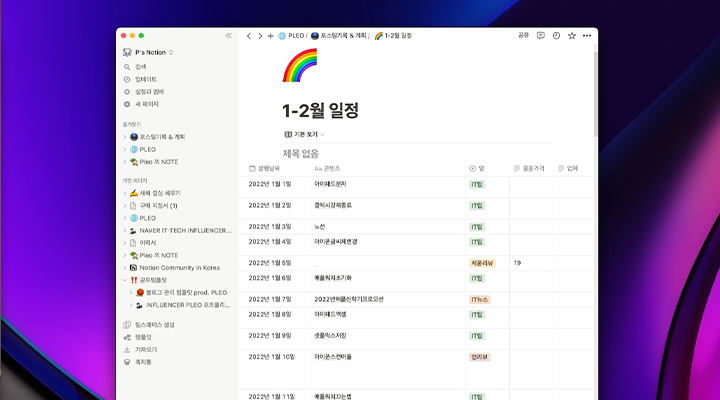Collapse the red exclamation mark page

point(124,280)
